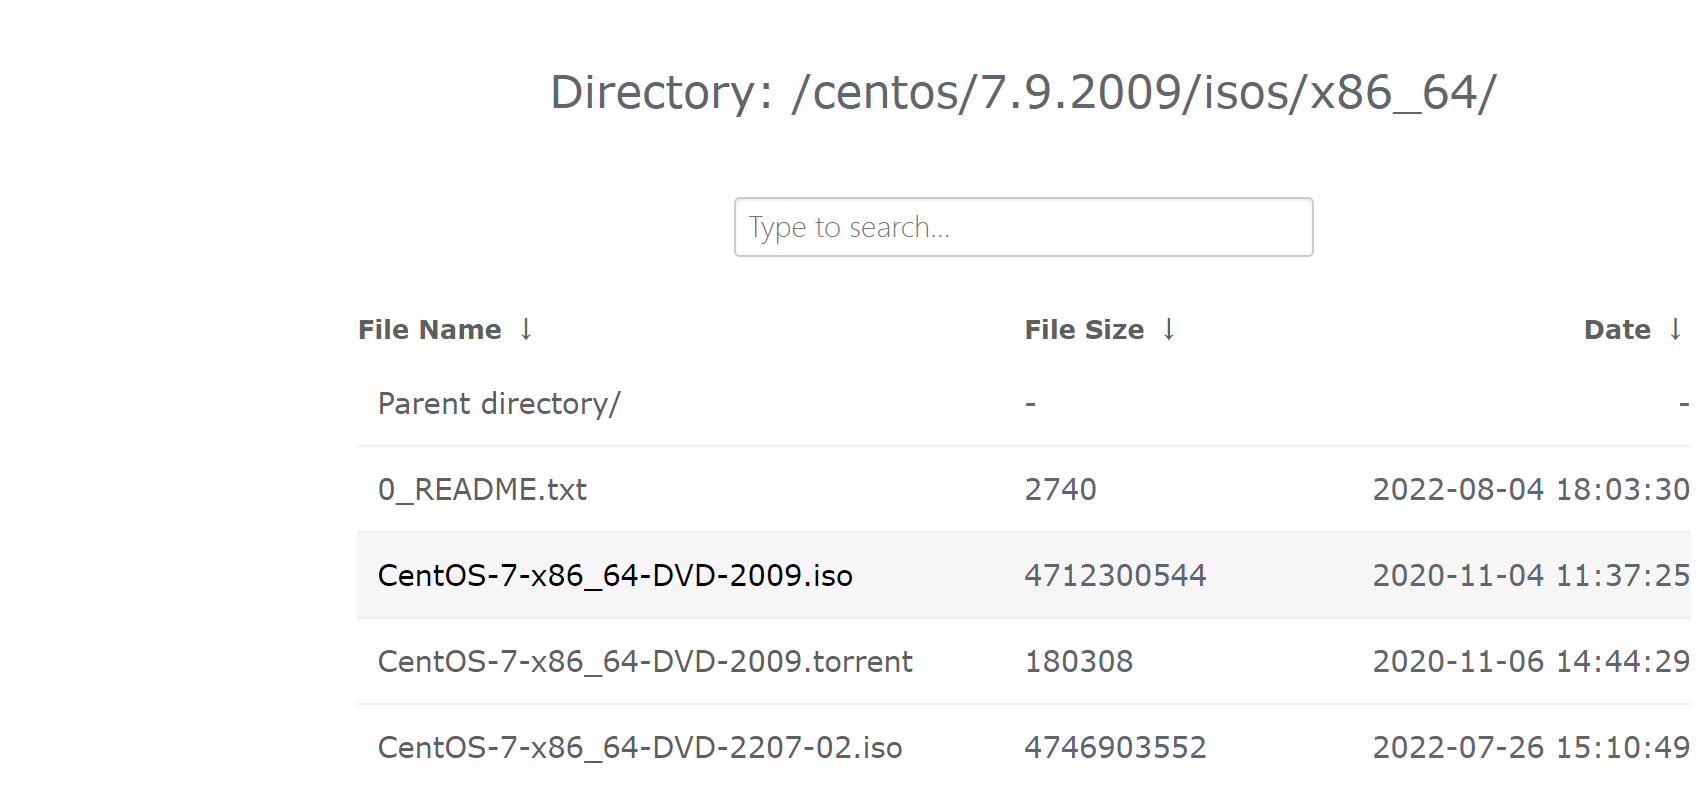
Task: Click the 2022-08-04 18:03:30 date entry
Action: [1530, 490]
